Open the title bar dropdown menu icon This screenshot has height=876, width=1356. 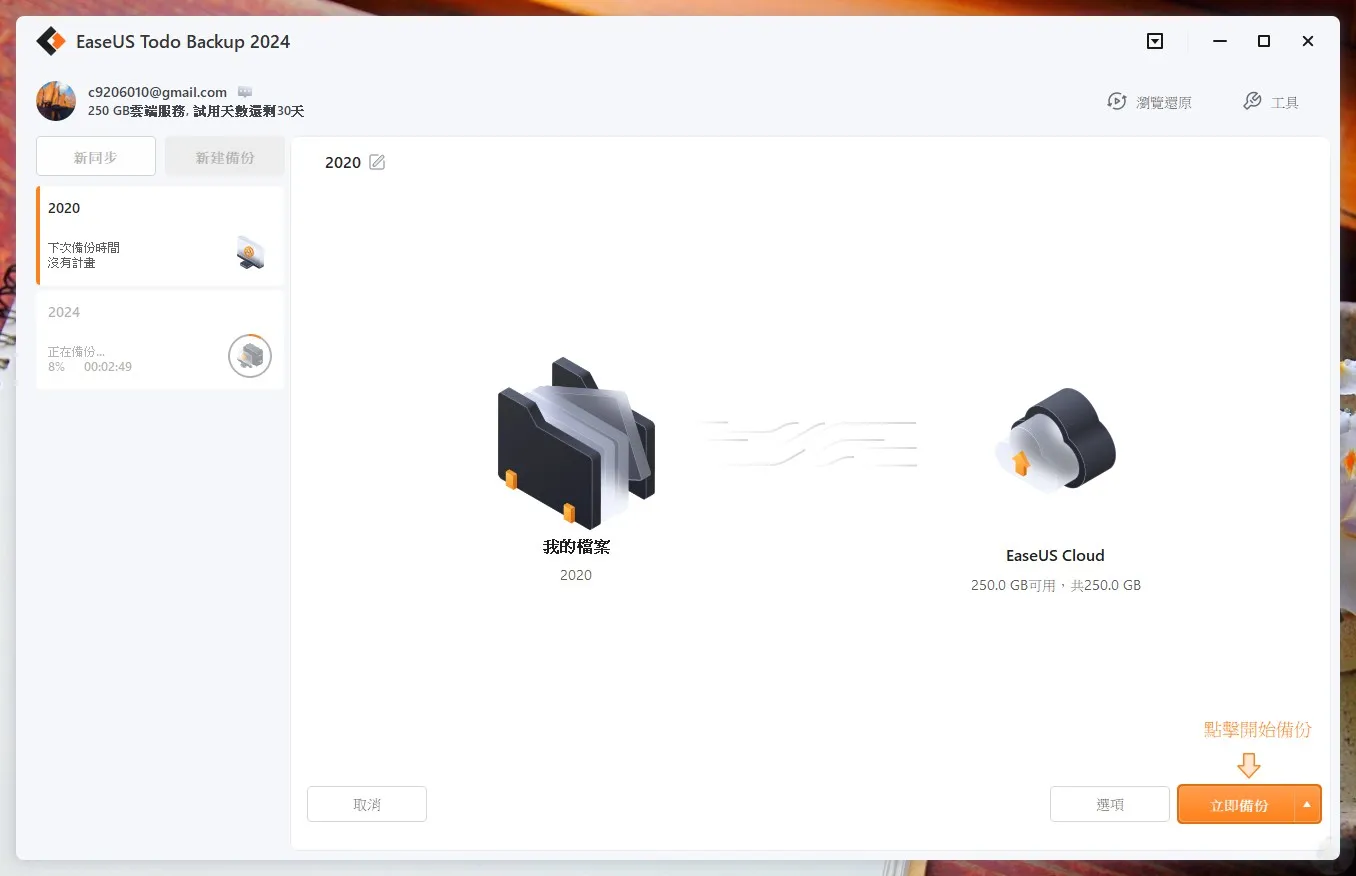1155,41
